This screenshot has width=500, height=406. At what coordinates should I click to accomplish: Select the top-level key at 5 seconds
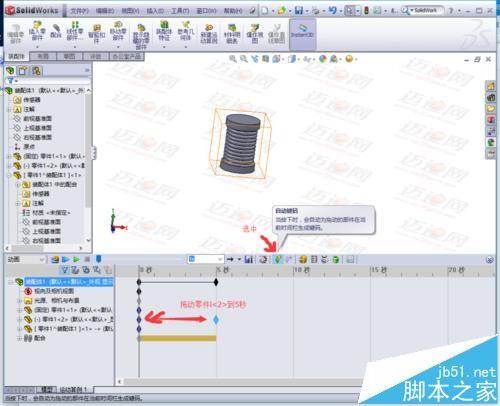click(216, 282)
